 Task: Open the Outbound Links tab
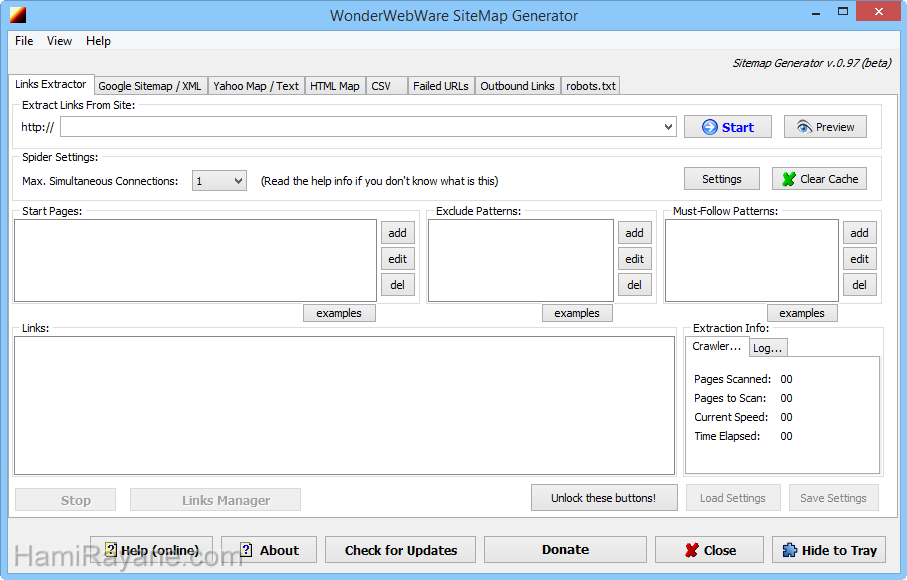517,86
